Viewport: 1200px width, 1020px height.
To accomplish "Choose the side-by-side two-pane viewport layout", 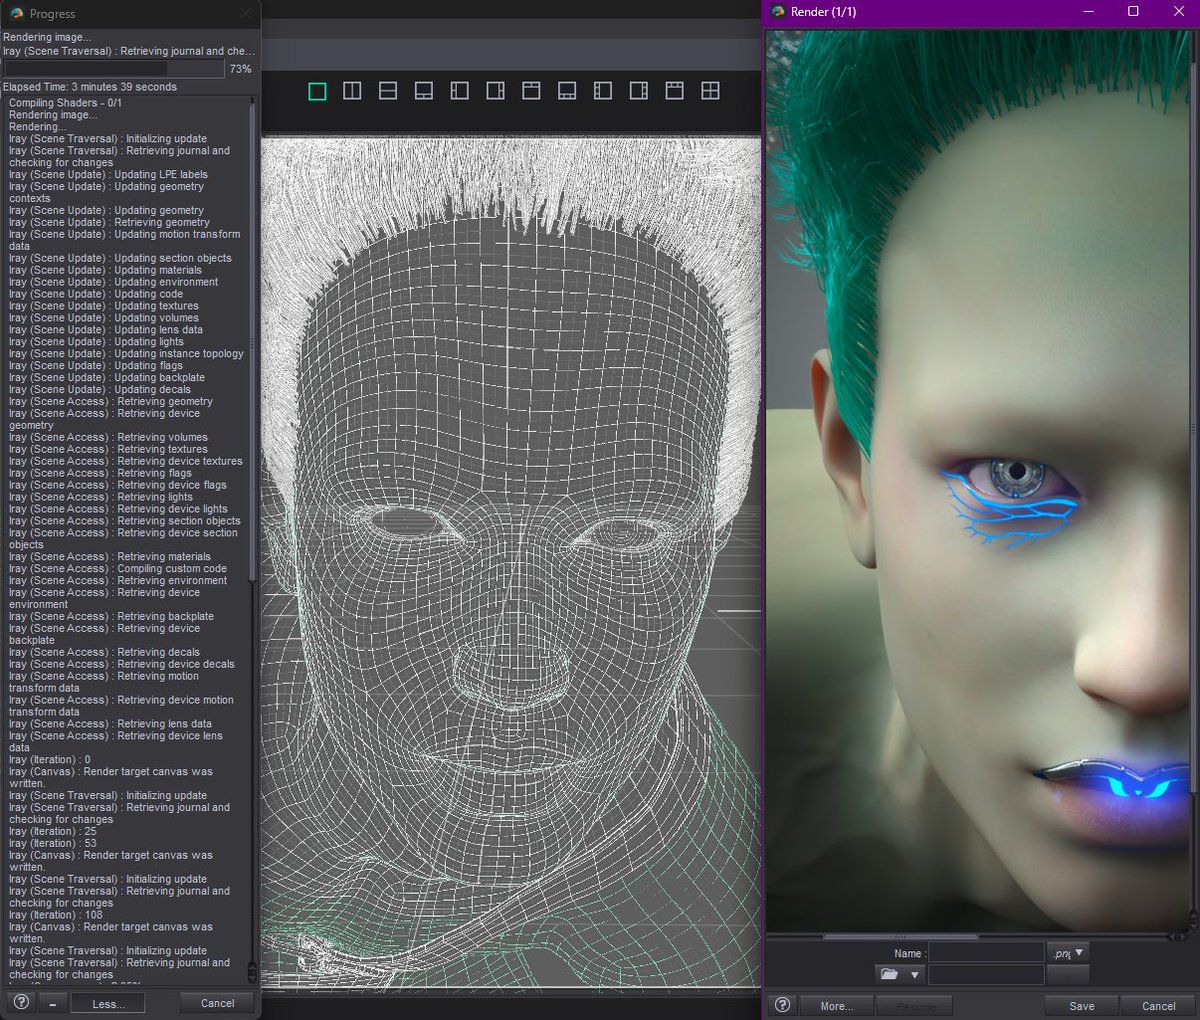I will point(352,91).
